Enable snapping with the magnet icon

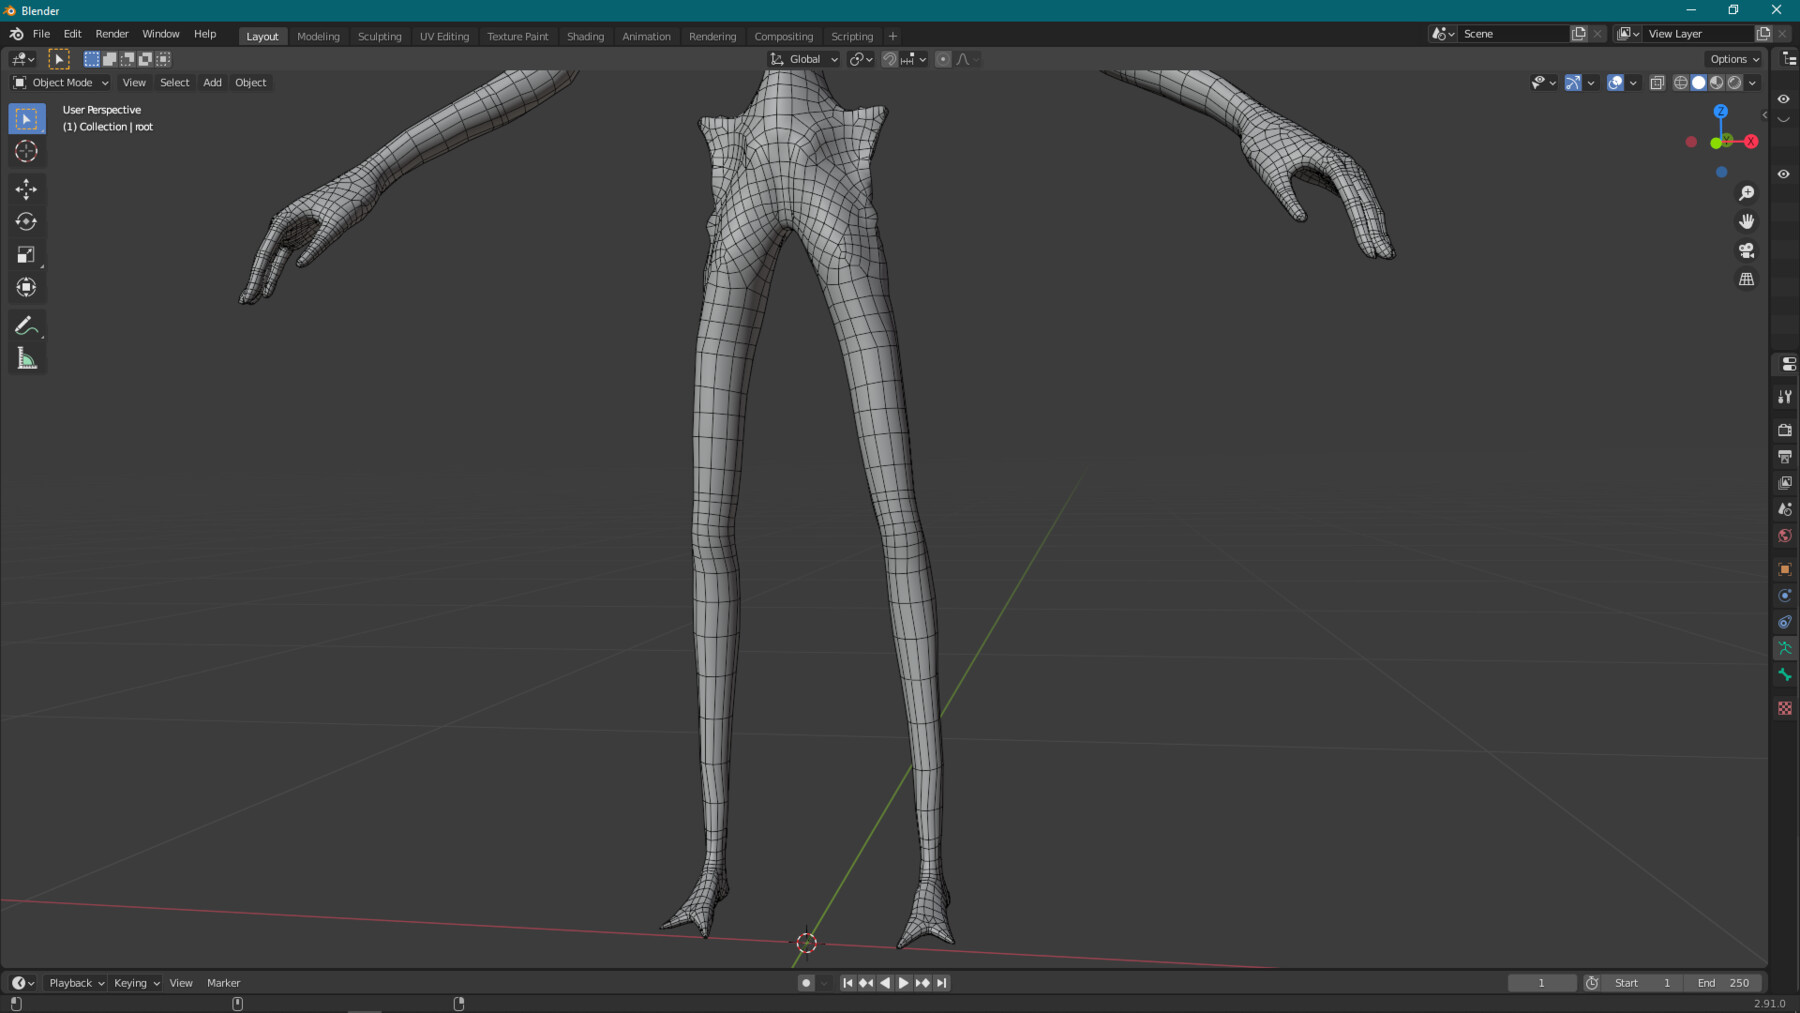pos(889,59)
